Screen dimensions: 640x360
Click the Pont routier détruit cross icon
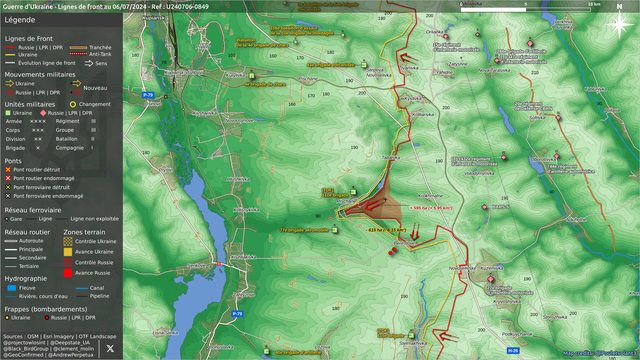tap(8, 169)
